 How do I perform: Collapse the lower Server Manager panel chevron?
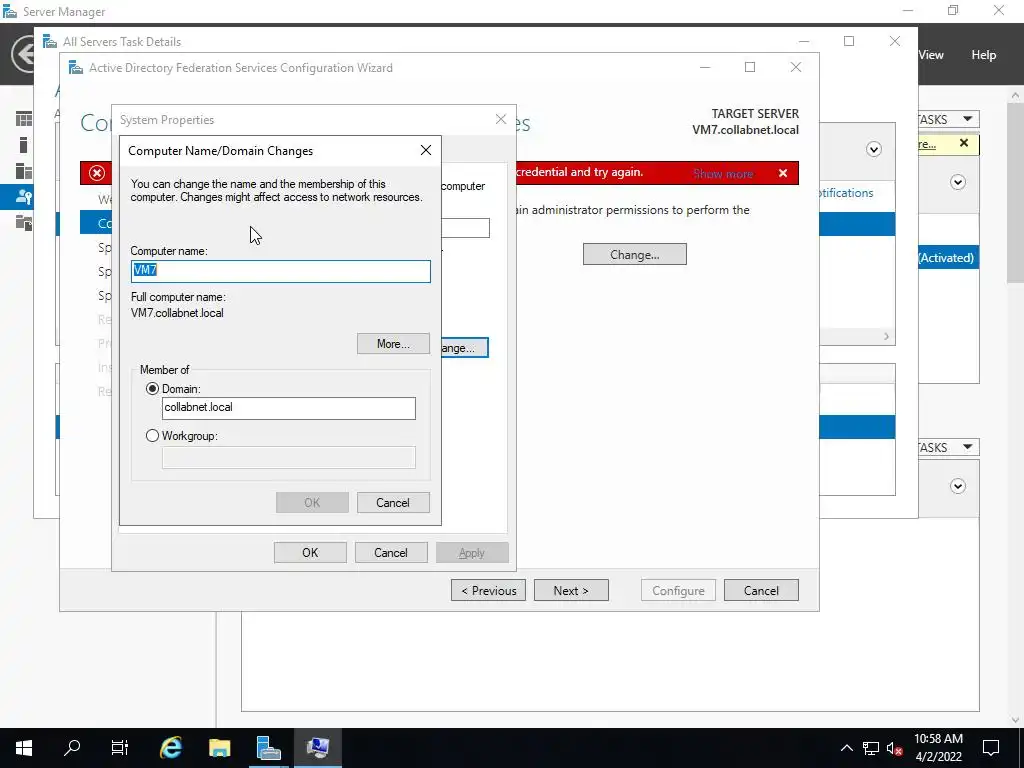pos(957,486)
